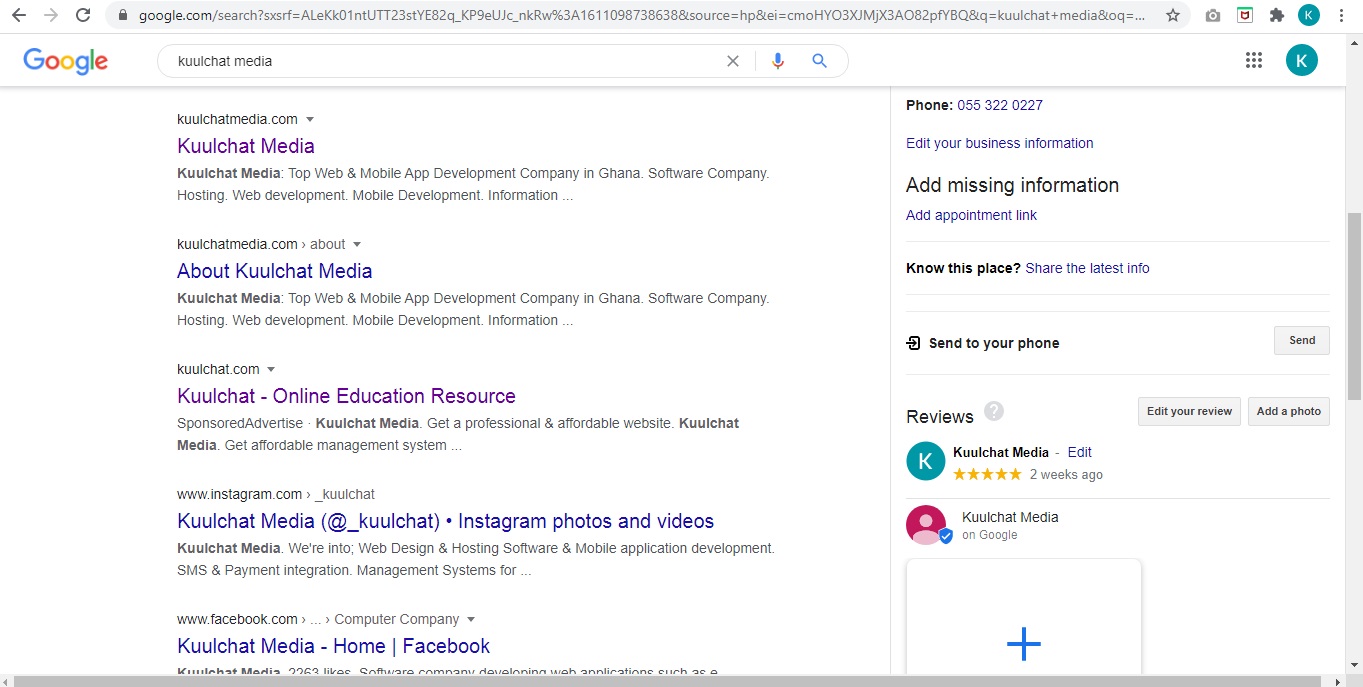Screen dimensions: 1363x687
Task: Click the www.instagram.com › _kuulchat URL text
Action: (x=276, y=494)
